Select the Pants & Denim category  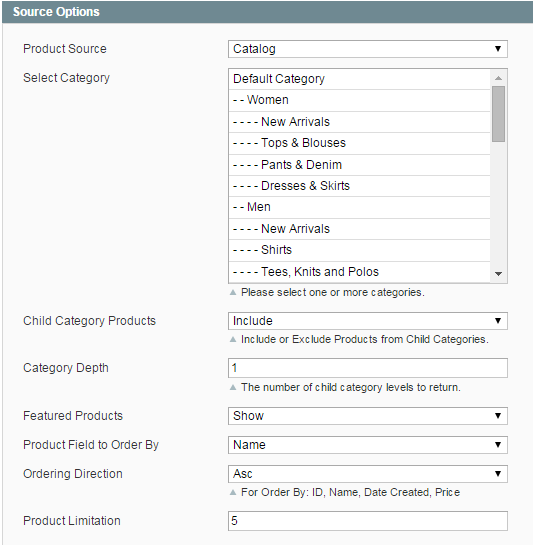point(359,165)
